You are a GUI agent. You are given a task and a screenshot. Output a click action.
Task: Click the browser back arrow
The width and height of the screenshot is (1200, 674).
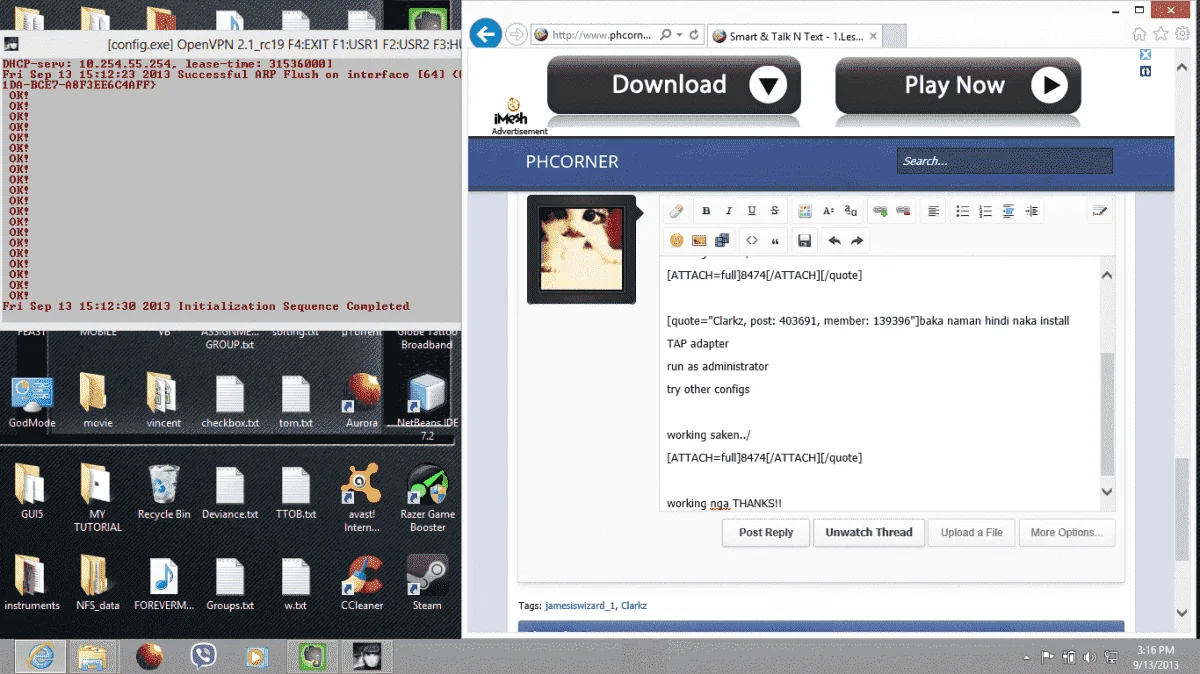(485, 34)
